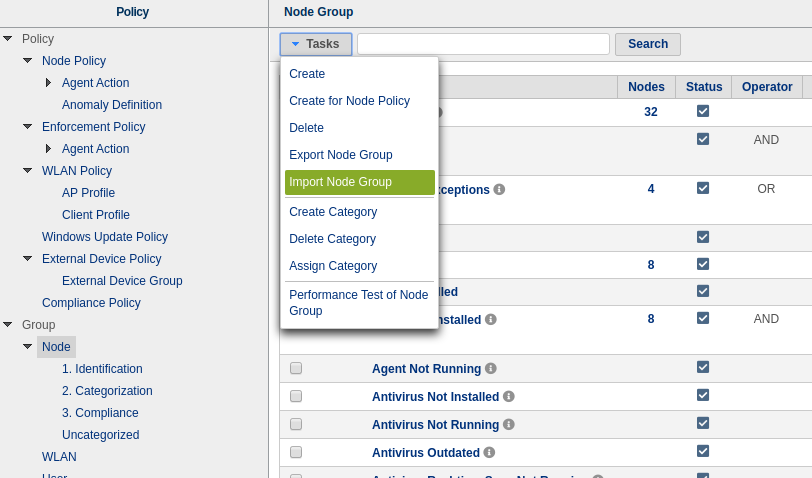
Task: Open Compliance Policy in the policy tree
Action: pos(91,303)
